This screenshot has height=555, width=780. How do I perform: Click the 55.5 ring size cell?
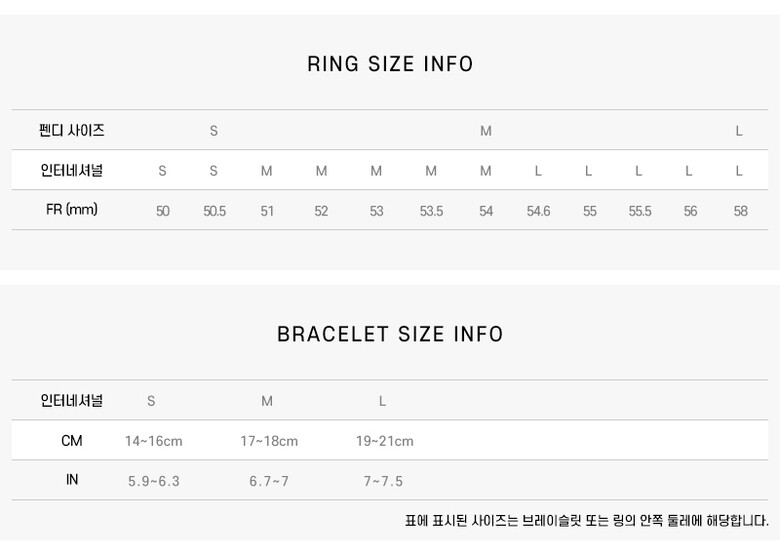click(x=640, y=211)
